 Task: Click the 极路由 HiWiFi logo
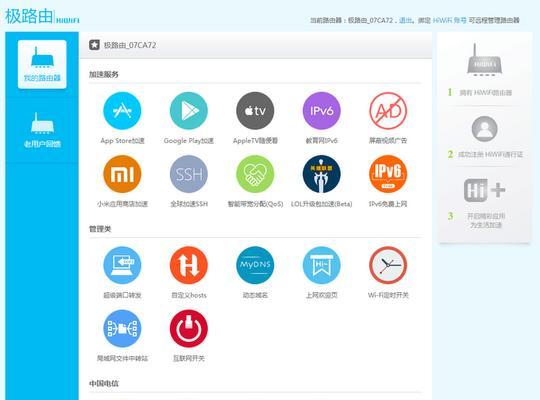pos(42,16)
